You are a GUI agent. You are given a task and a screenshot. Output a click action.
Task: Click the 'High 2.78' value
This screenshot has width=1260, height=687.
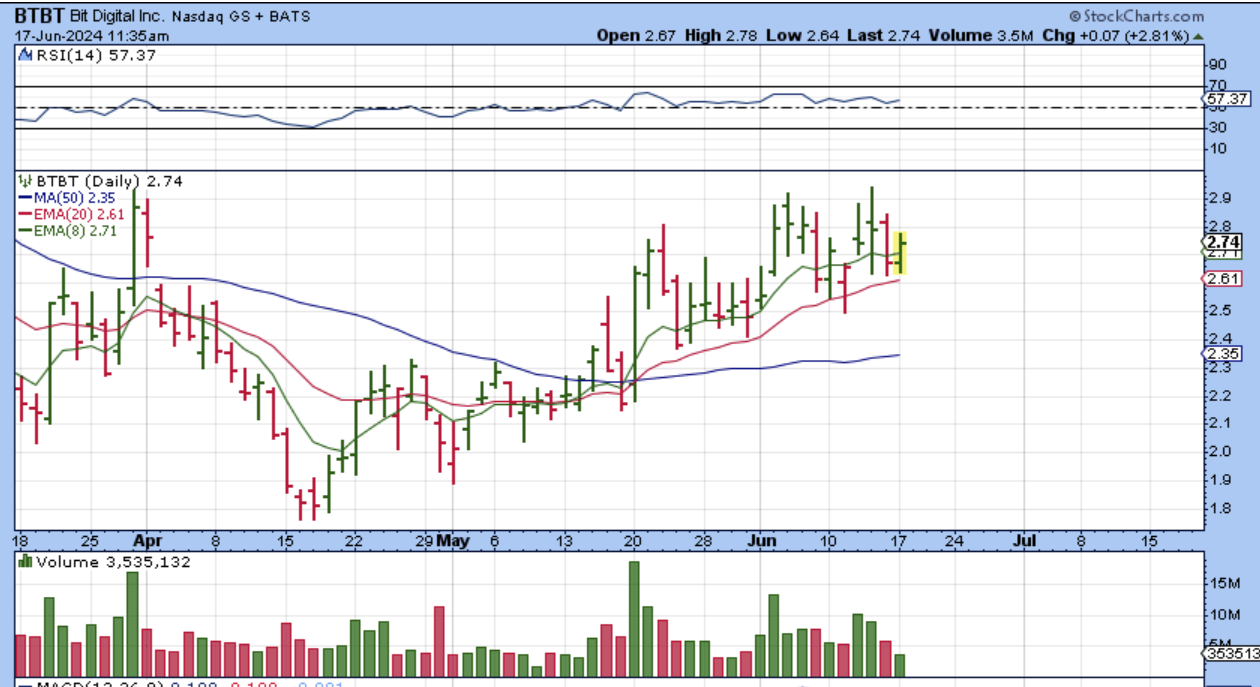[x=719, y=36]
